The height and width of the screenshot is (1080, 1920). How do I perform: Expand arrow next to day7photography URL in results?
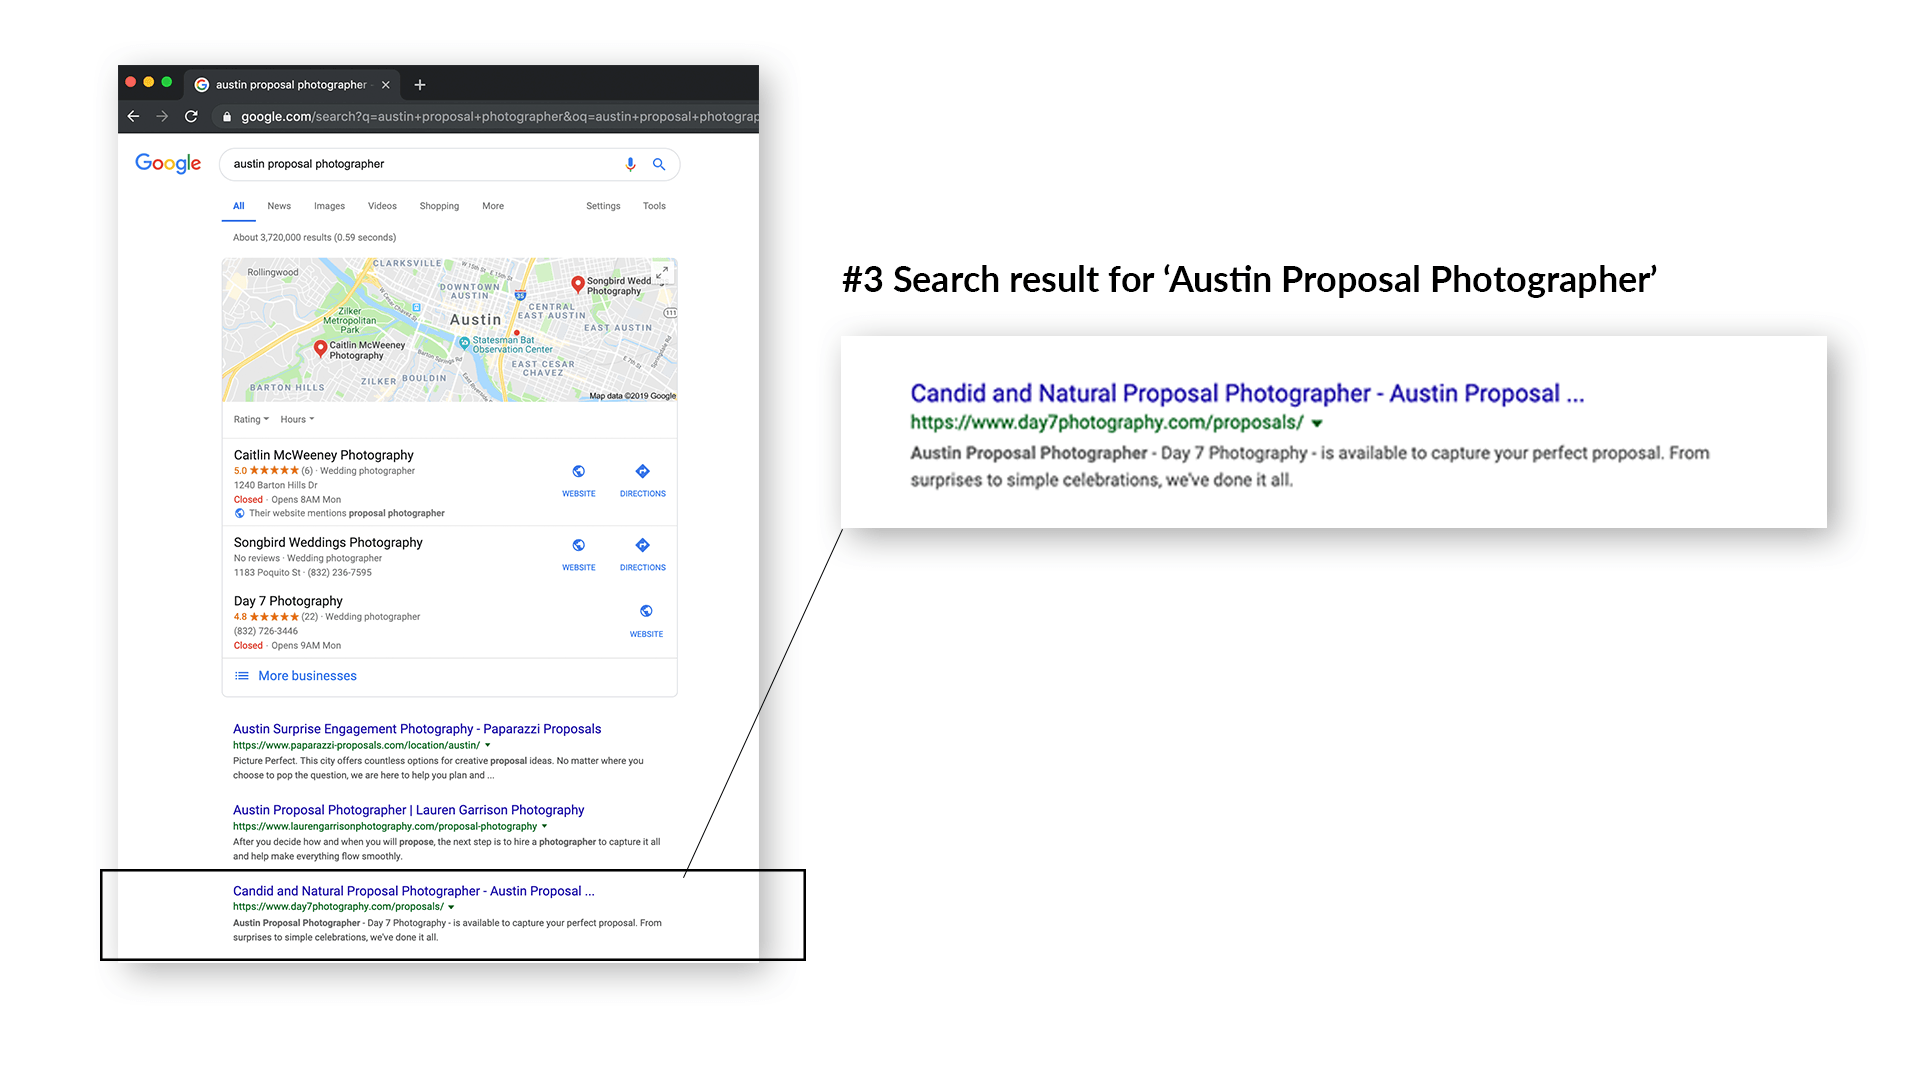pos(451,908)
